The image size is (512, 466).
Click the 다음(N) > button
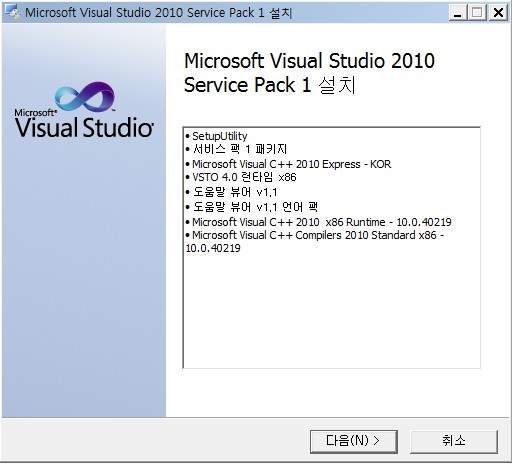354,441
